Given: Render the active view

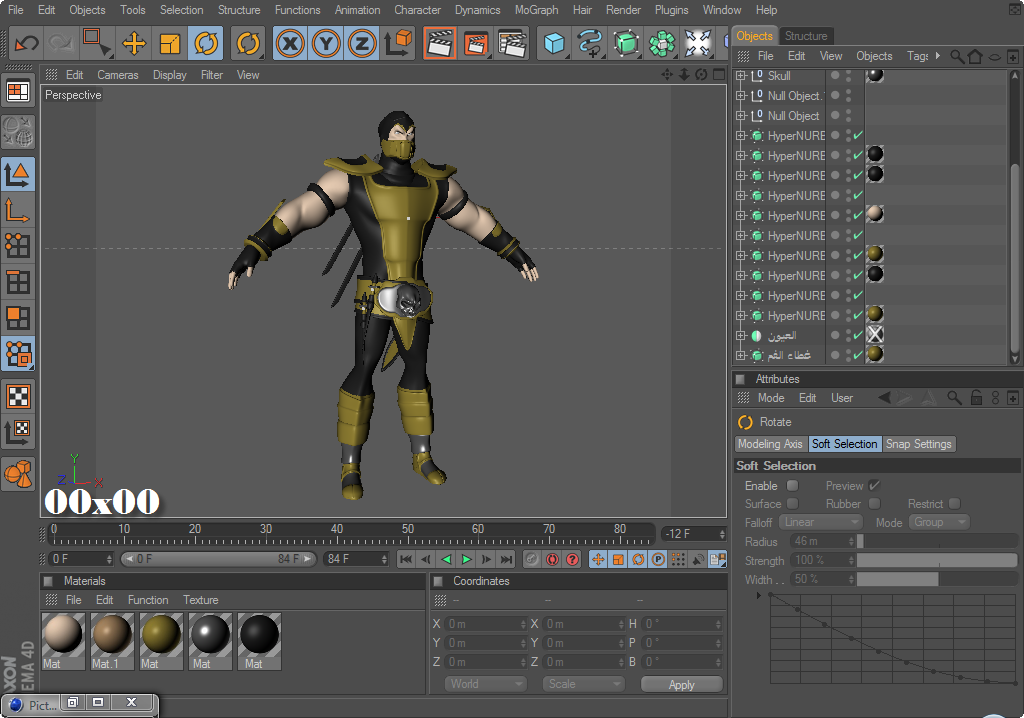Looking at the screenshot, I should 440,43.
